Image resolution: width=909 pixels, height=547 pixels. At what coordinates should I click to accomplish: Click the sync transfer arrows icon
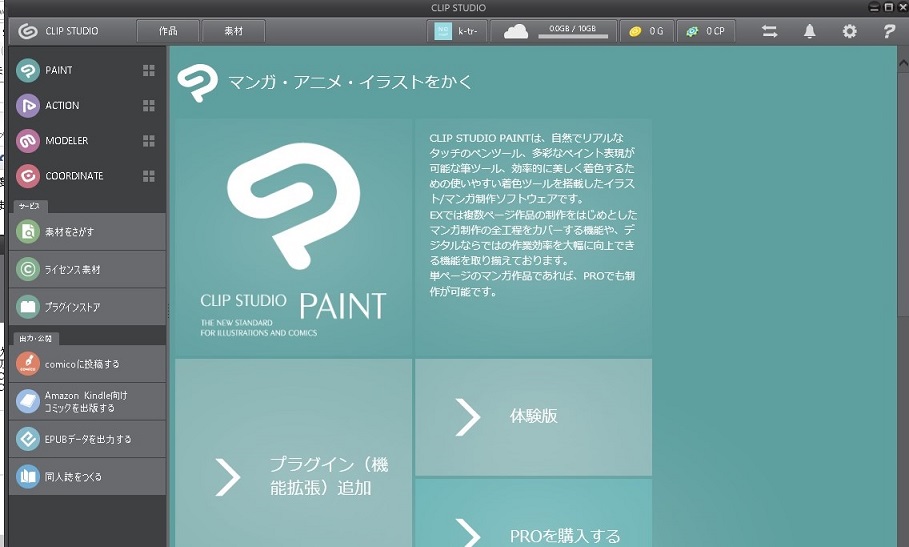click(x=769, y=31)
